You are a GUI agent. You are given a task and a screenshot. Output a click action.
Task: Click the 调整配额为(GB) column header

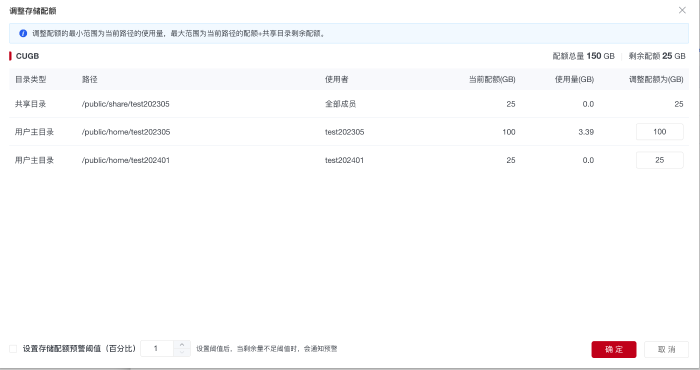point(656,79)
